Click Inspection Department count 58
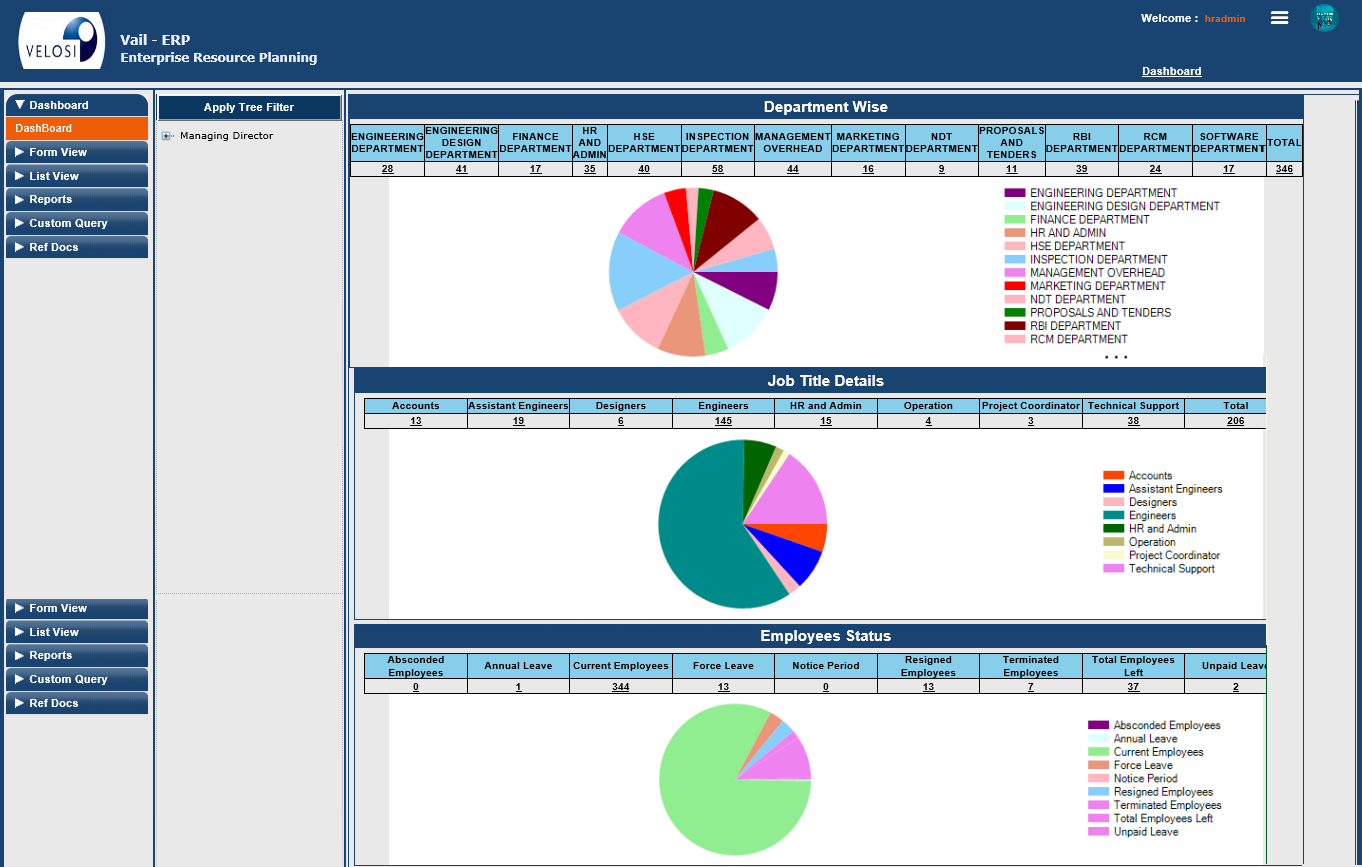Image resolution: width=1362 pixels, height=867 pixels. (x=717, y=169)
